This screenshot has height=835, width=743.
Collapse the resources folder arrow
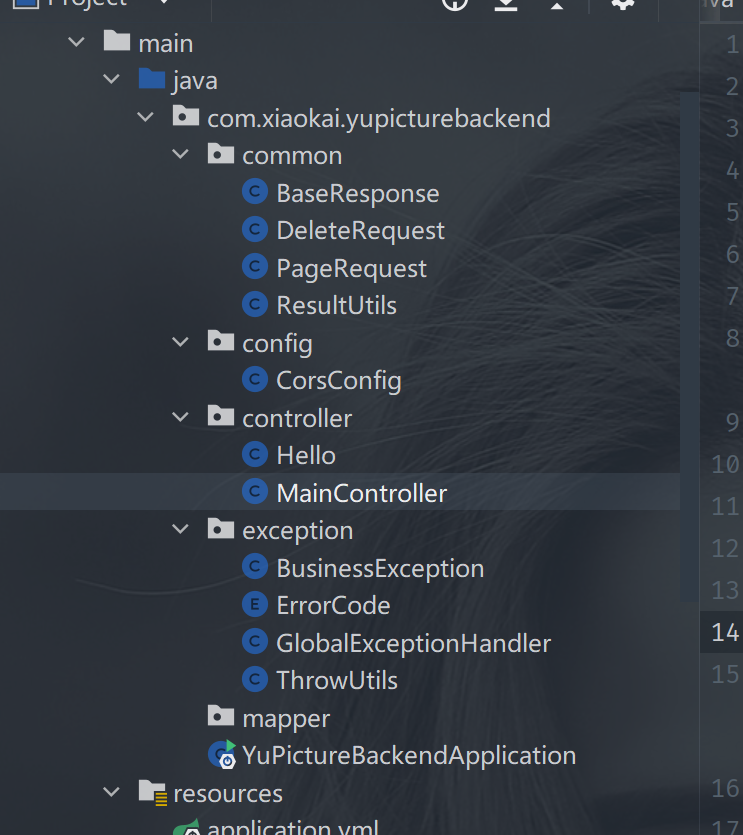point(111,793)
